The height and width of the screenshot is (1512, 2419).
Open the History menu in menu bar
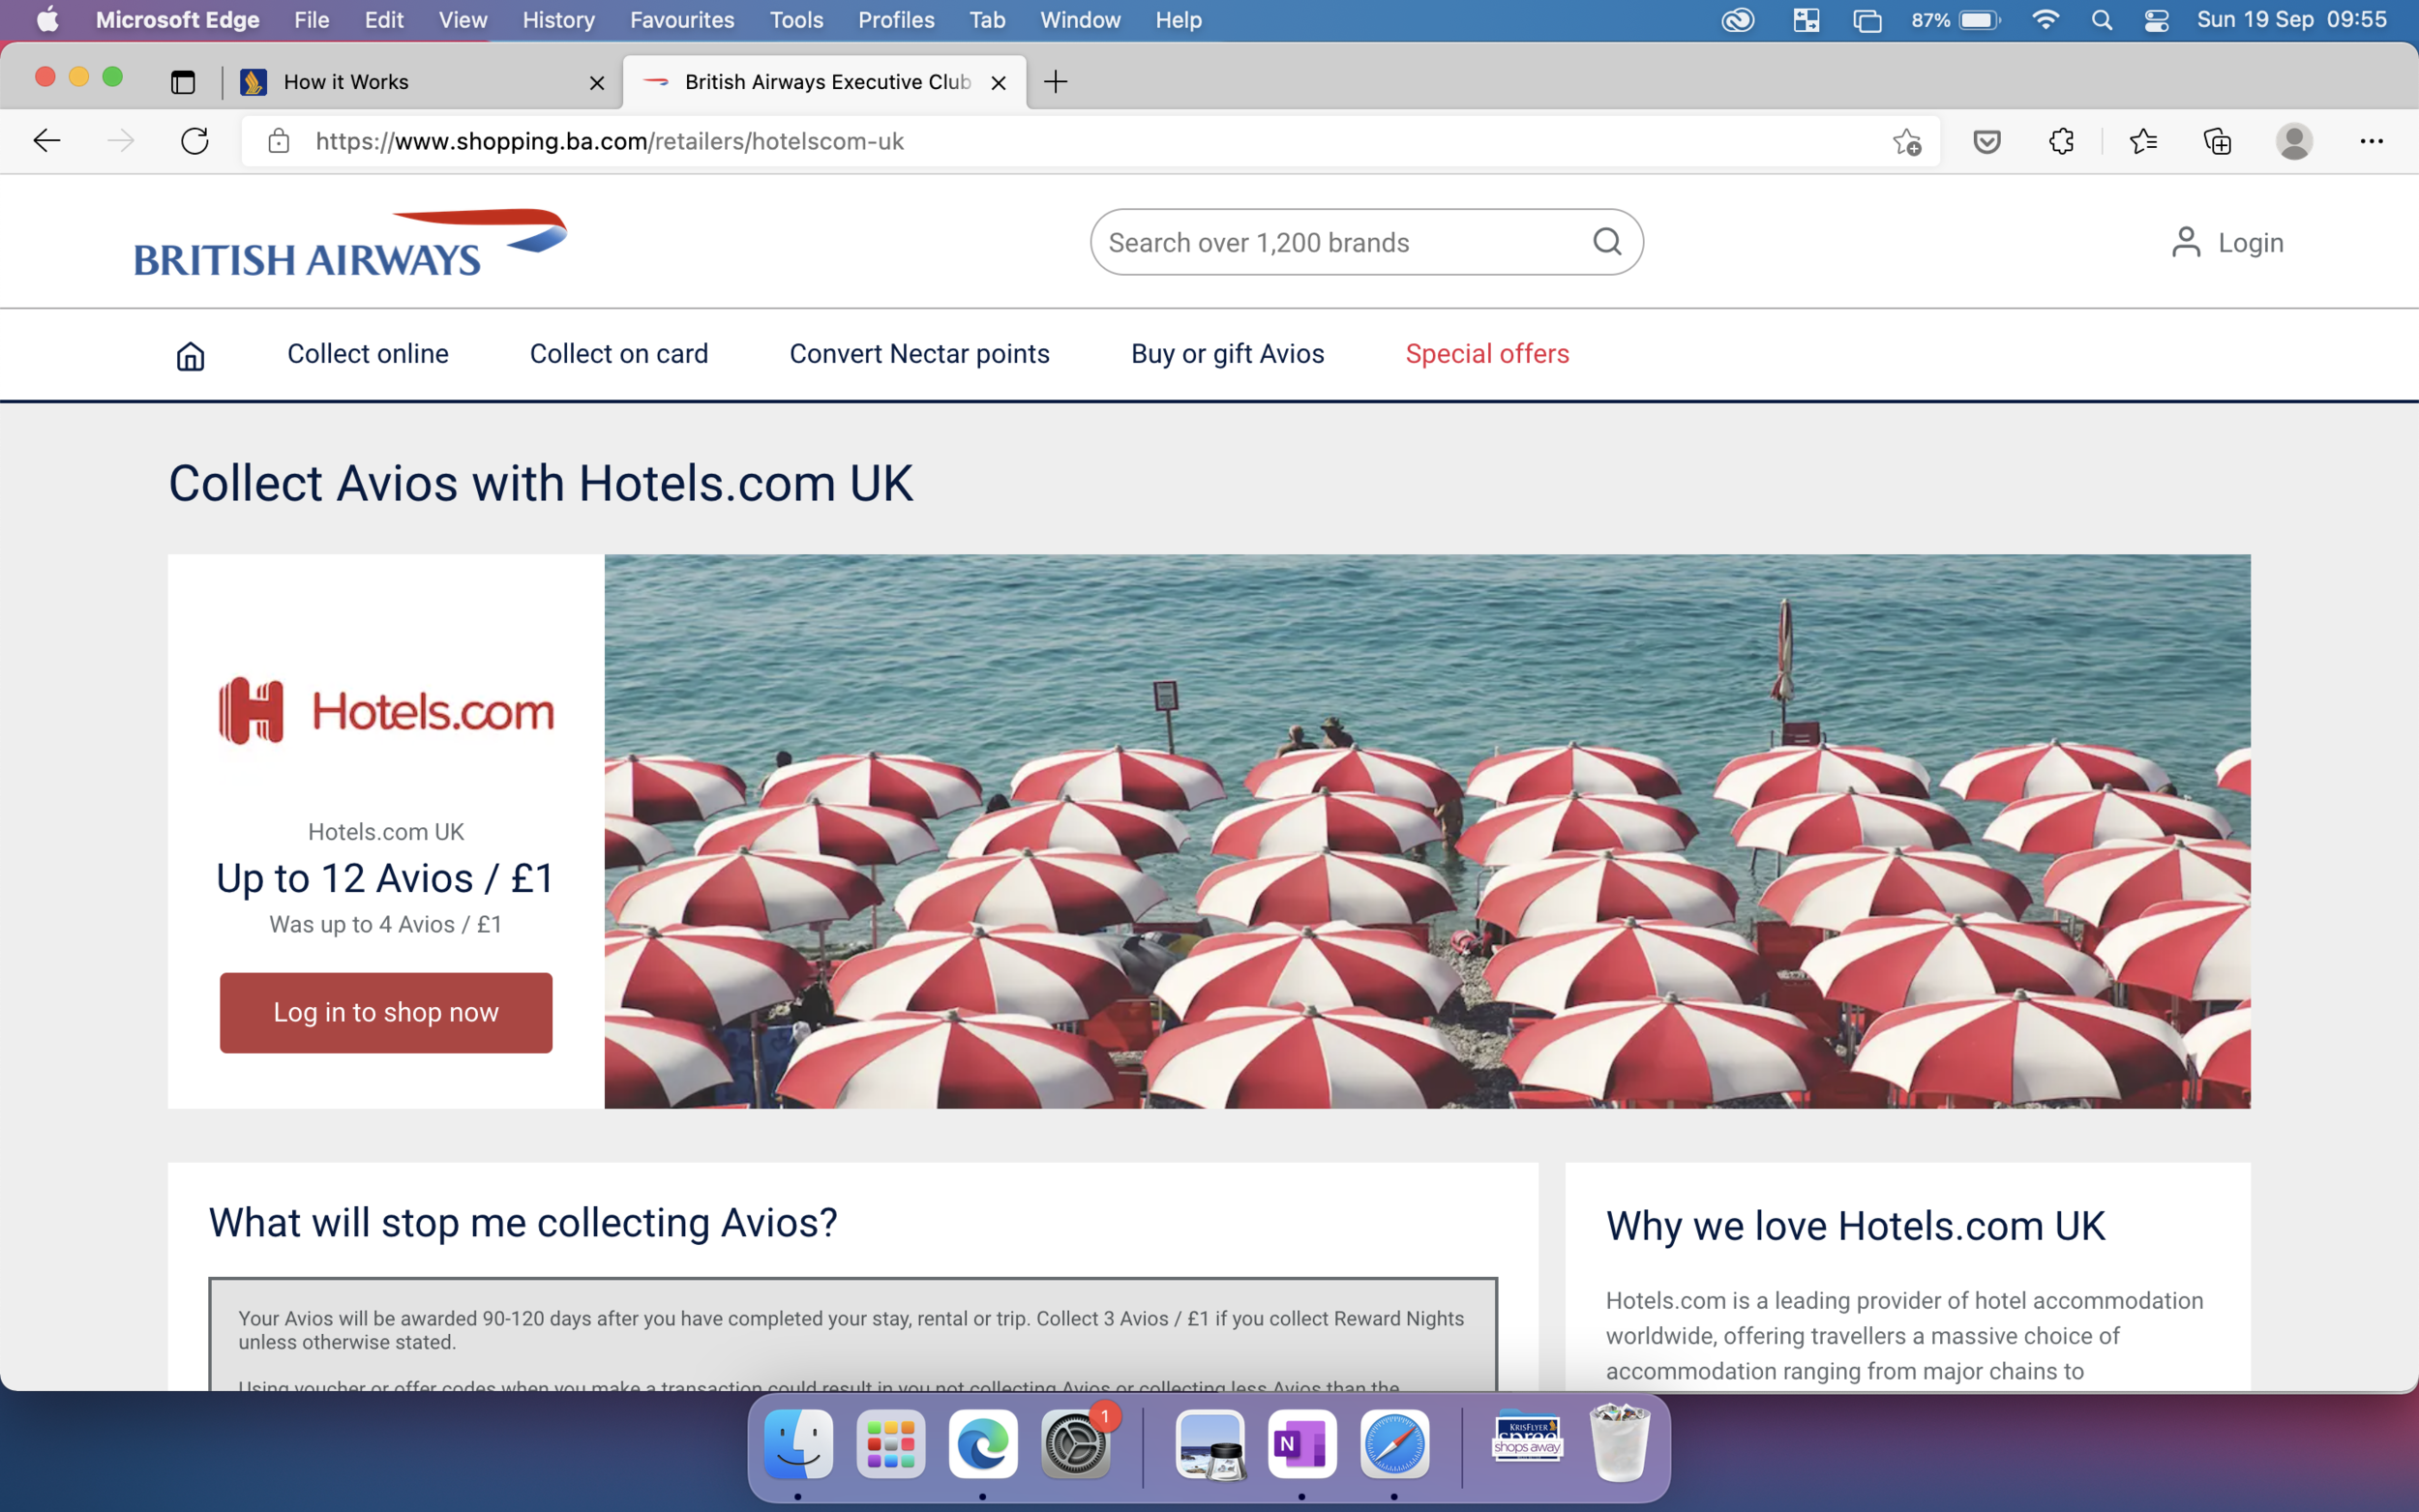tap(558, 20)
